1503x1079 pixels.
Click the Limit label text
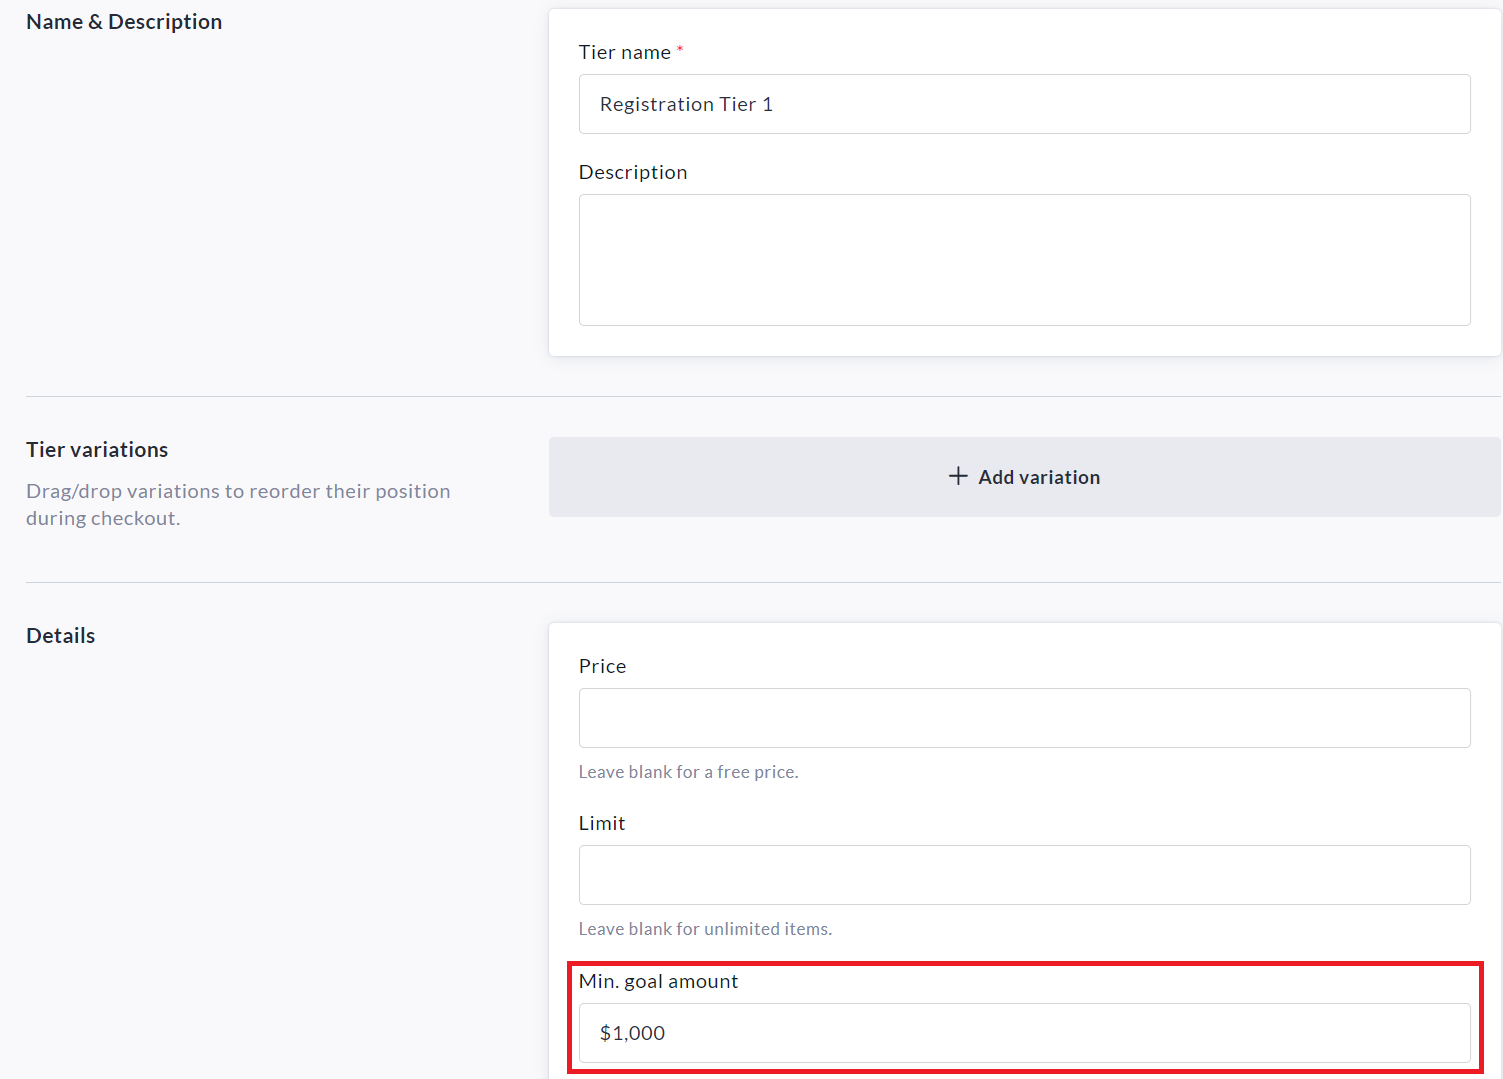[602, 823]
